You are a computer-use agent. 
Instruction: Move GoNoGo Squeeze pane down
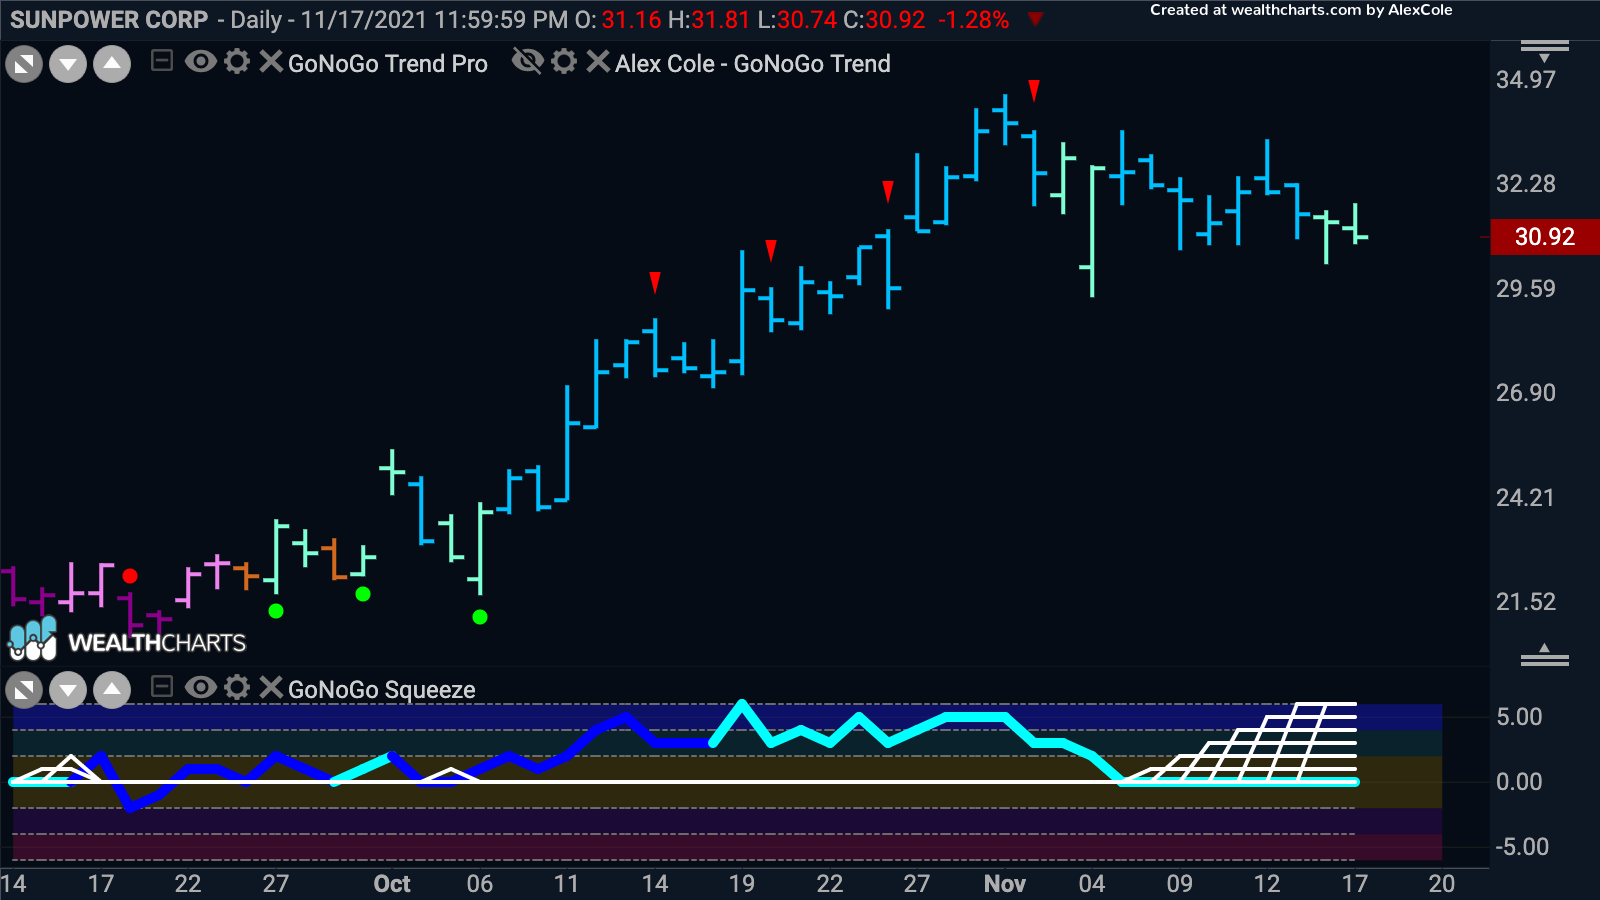tap(68, 689)
